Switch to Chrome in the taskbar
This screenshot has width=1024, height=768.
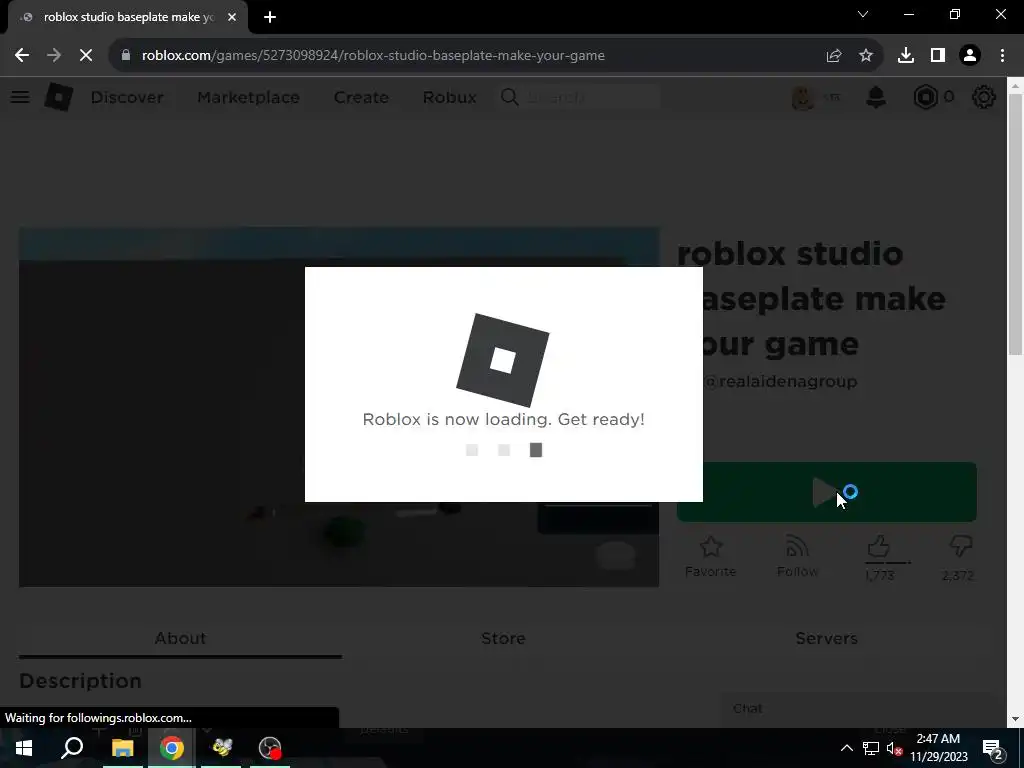(x=172, y=748)
